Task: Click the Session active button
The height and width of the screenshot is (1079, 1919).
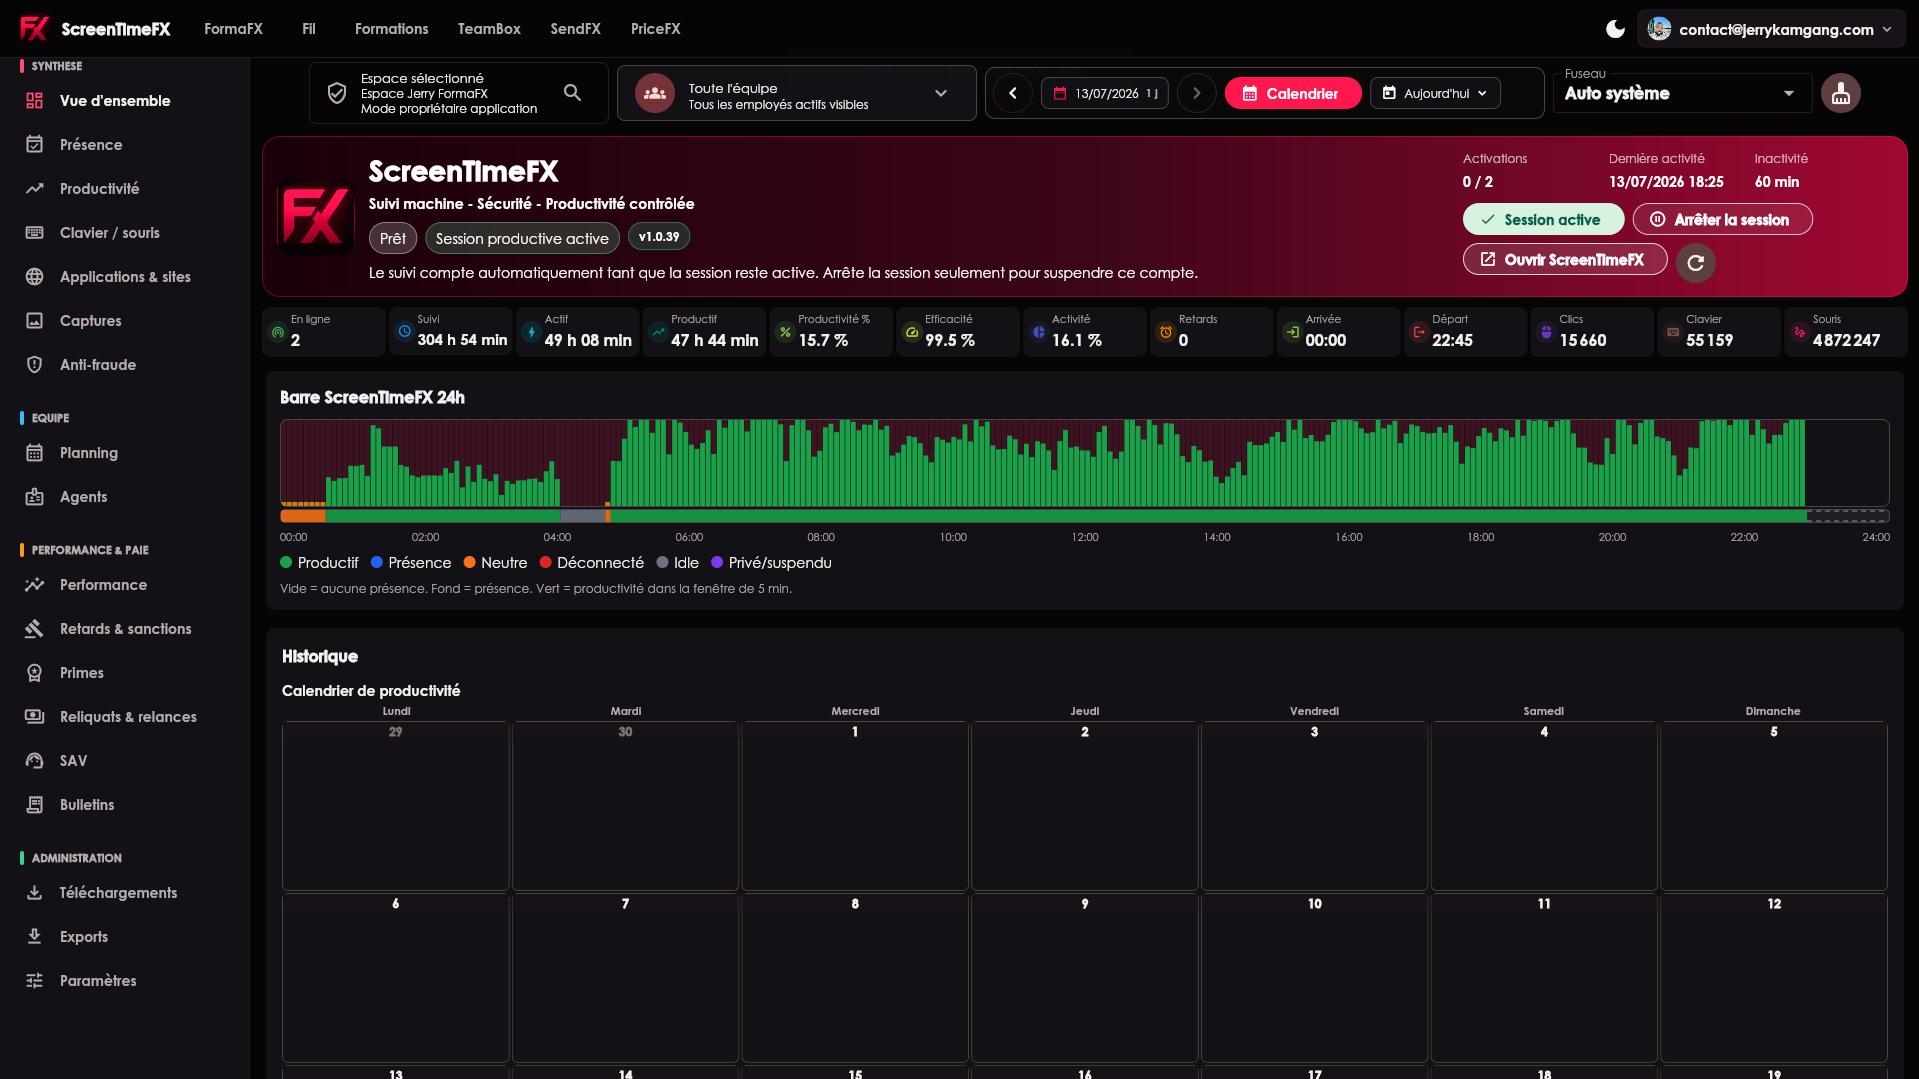Action: [x=1543, y=219]
